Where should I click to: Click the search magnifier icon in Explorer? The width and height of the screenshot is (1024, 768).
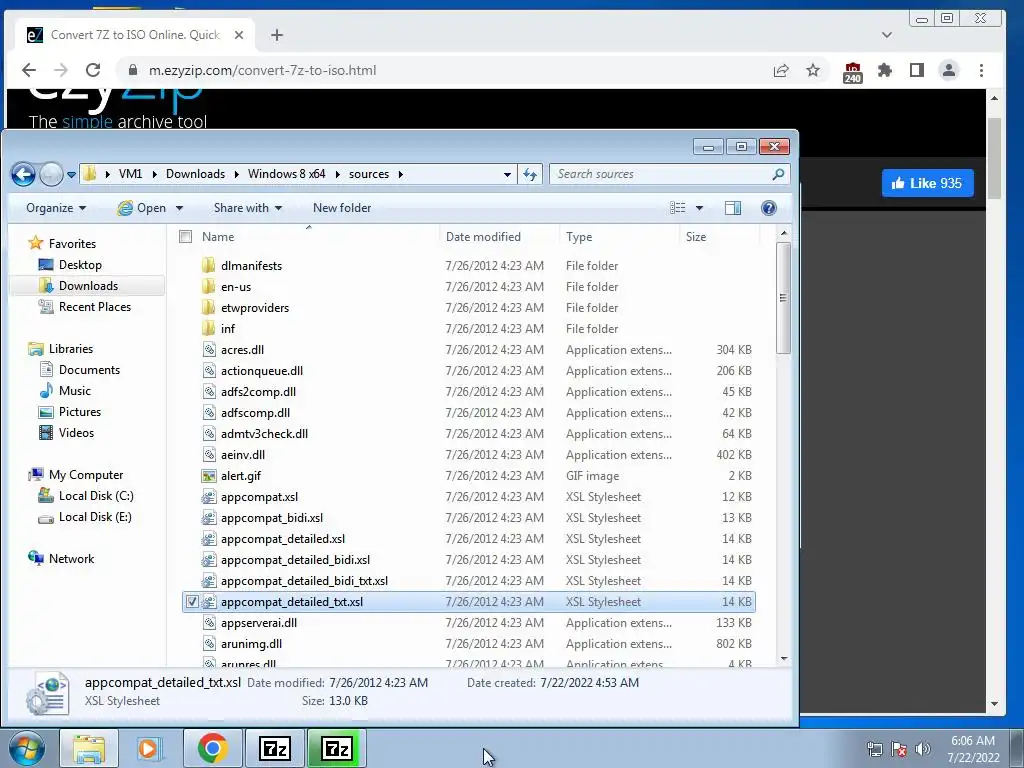[778, 174]
